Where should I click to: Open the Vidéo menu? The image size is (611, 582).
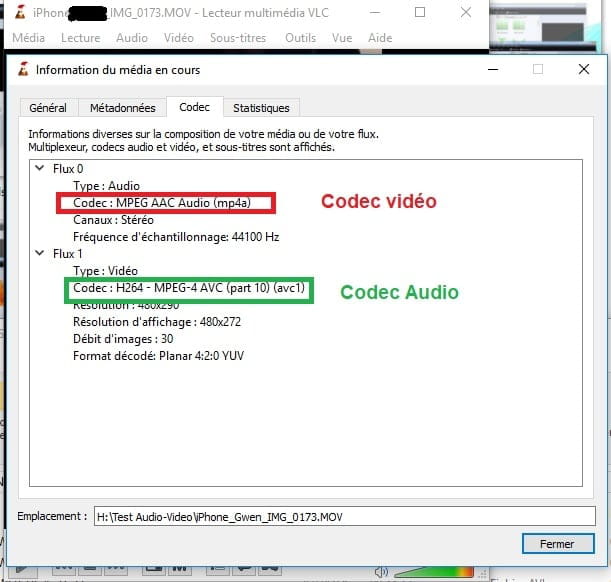(179, 38)
